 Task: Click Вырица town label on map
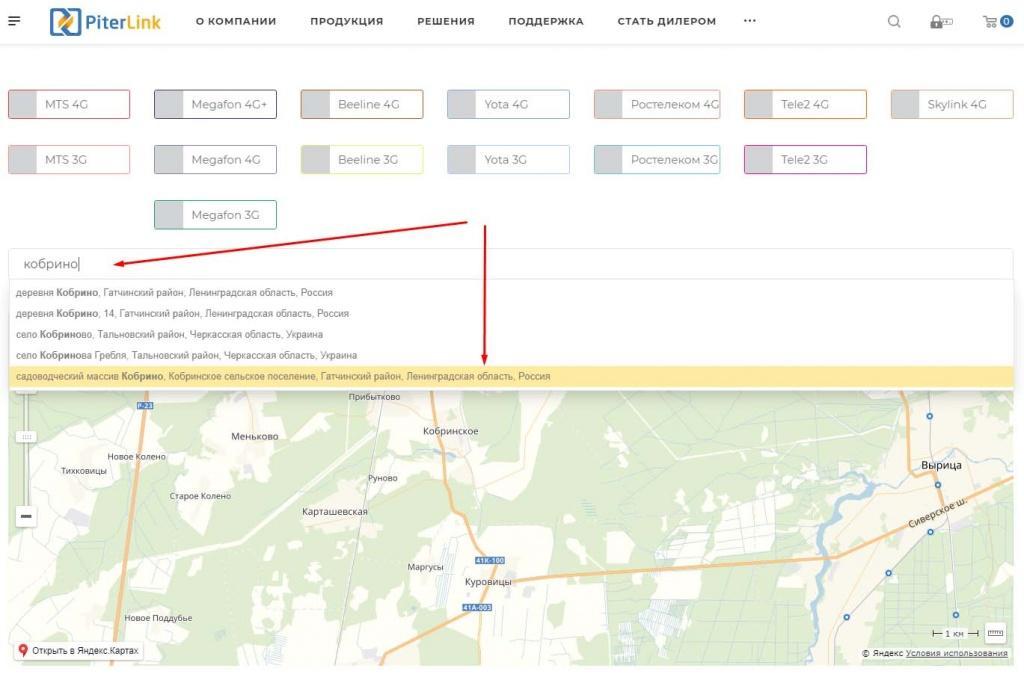(941, 466)
